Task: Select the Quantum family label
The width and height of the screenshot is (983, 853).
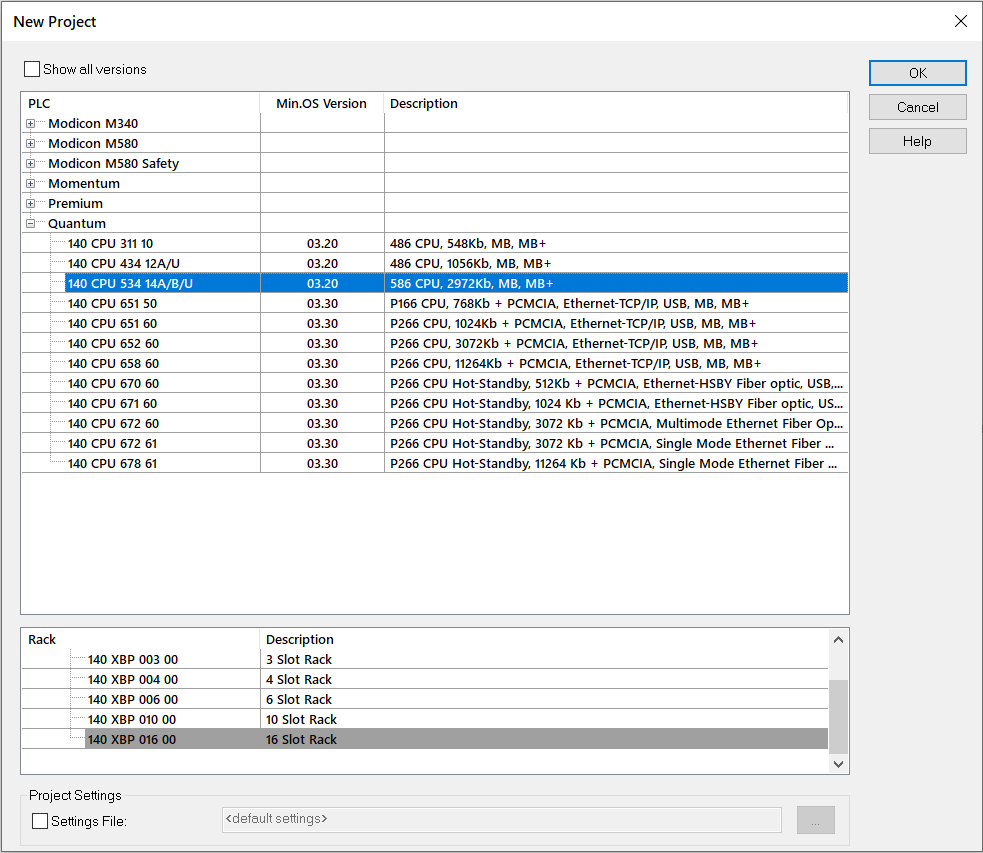Action: (77, 224)
